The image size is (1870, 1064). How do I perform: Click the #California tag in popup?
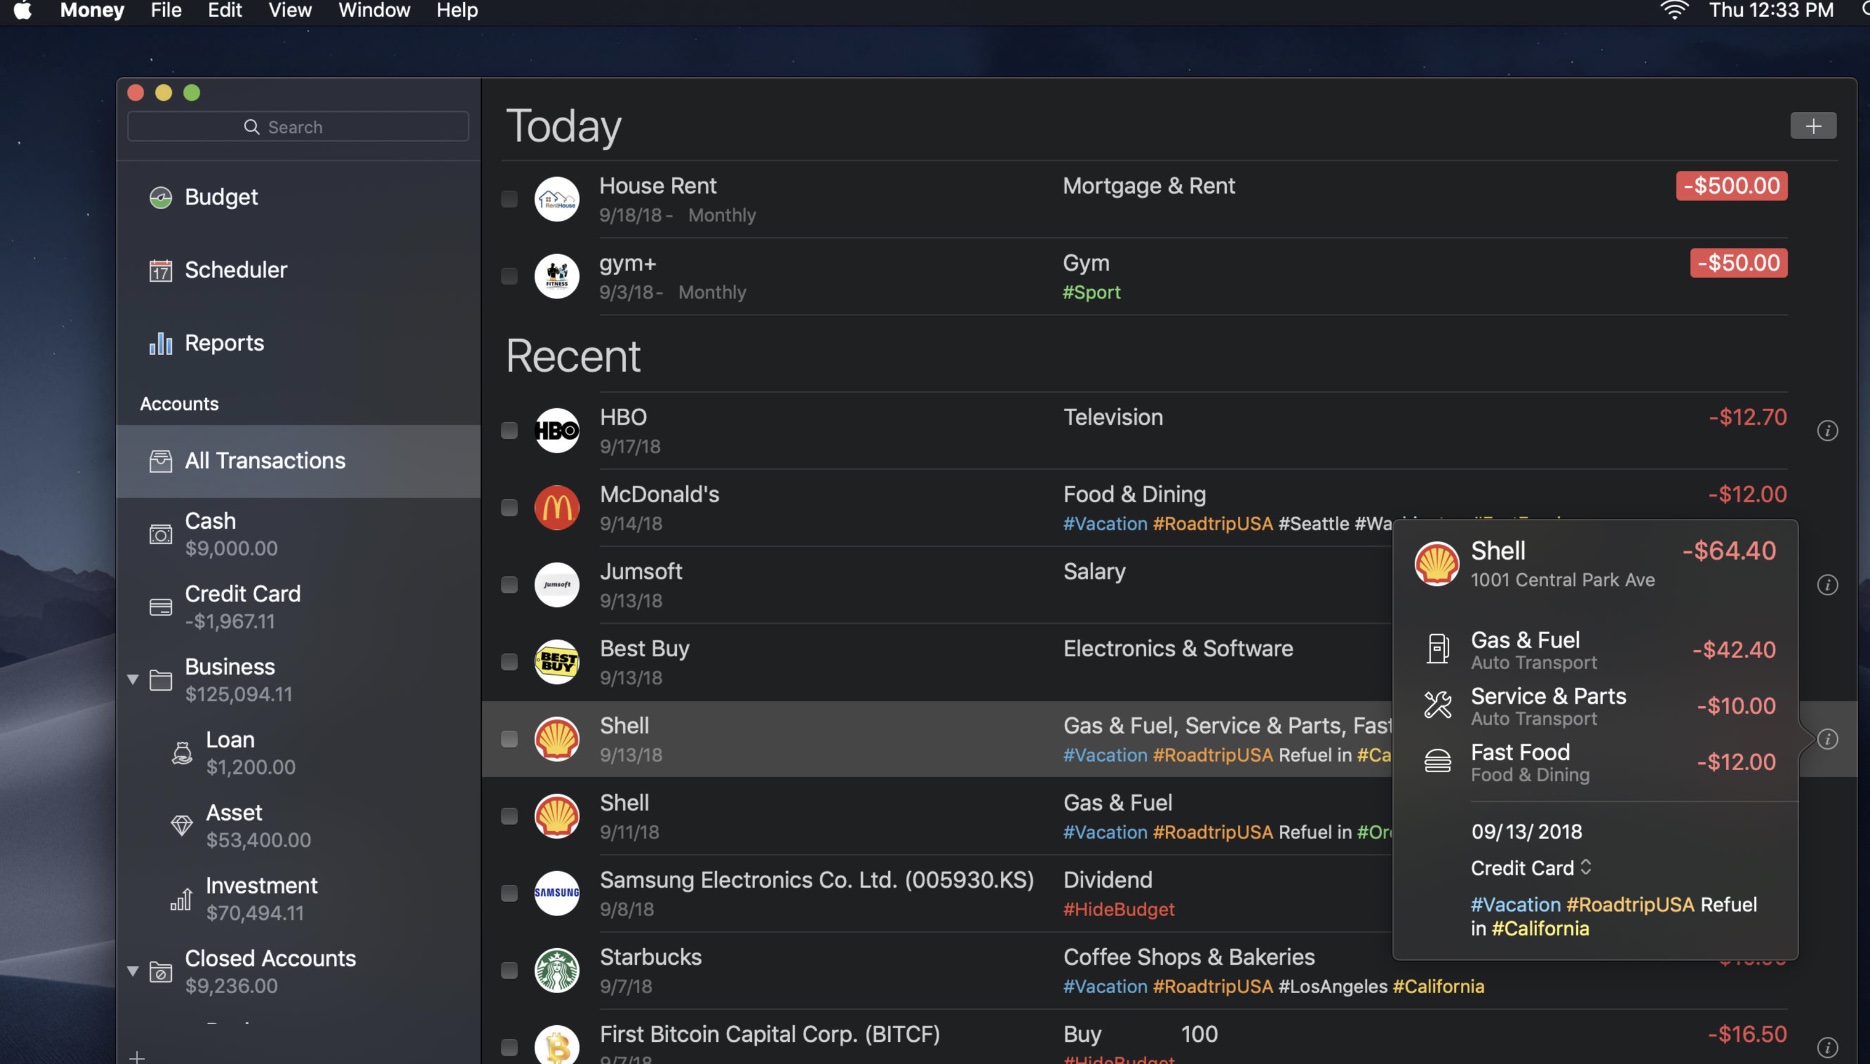[1540, 929]
